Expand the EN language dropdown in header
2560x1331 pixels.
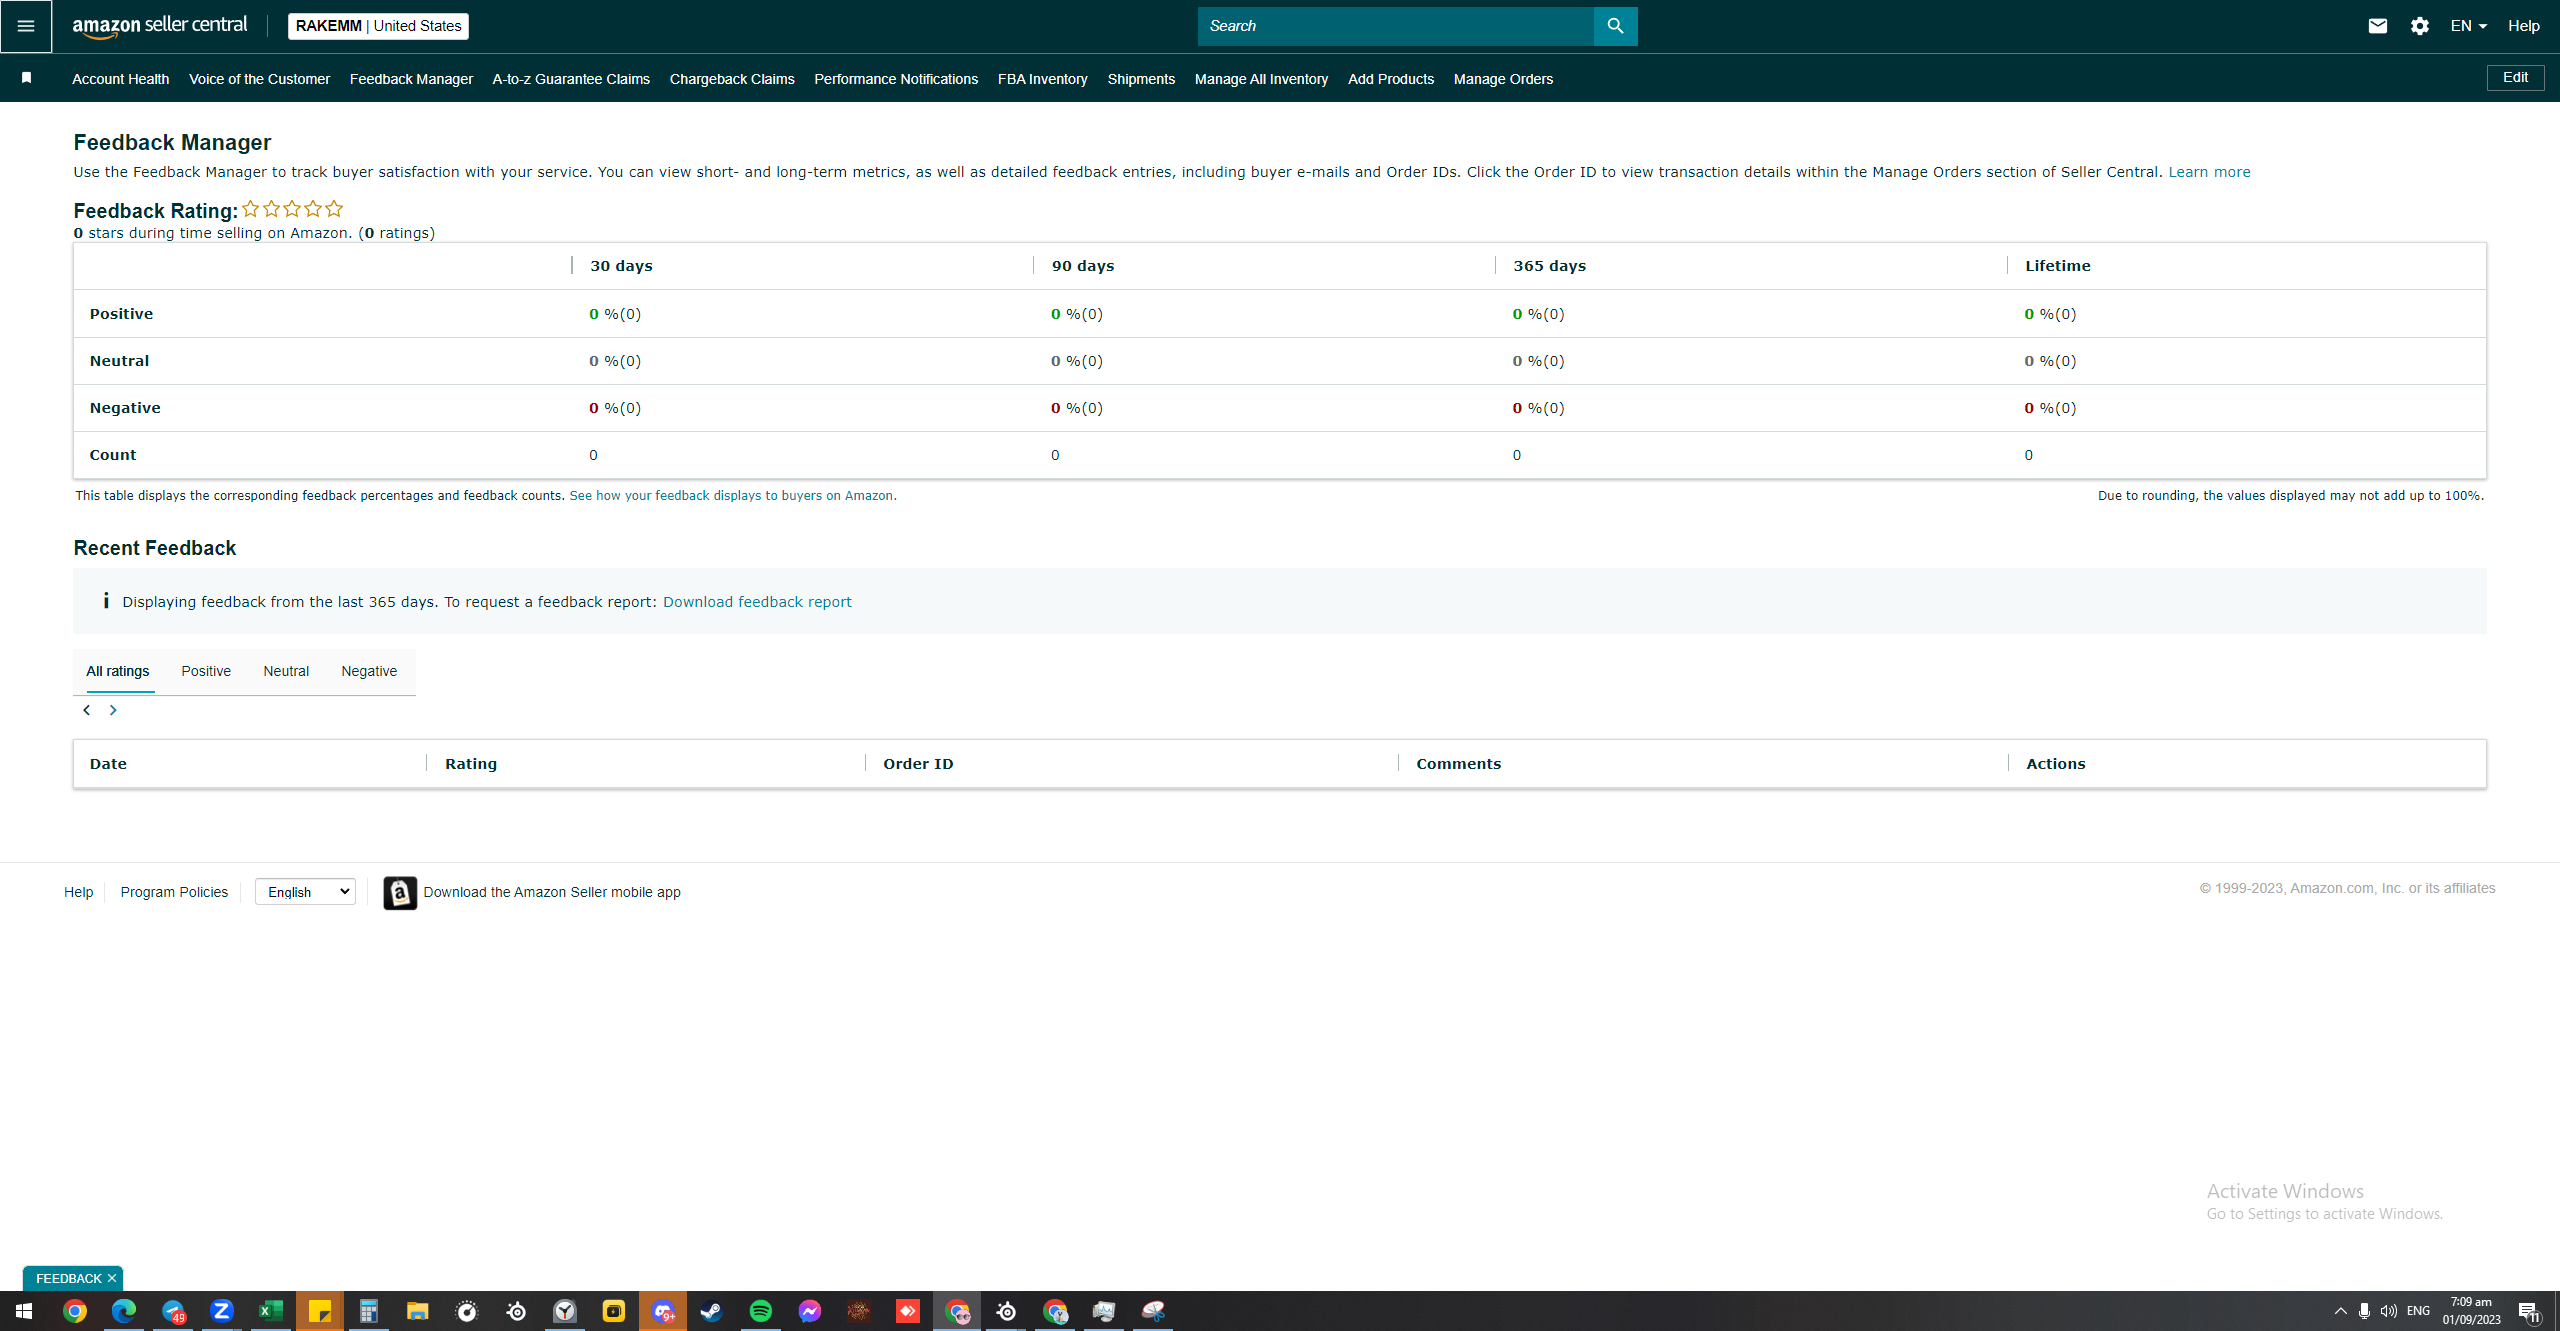2469,26
